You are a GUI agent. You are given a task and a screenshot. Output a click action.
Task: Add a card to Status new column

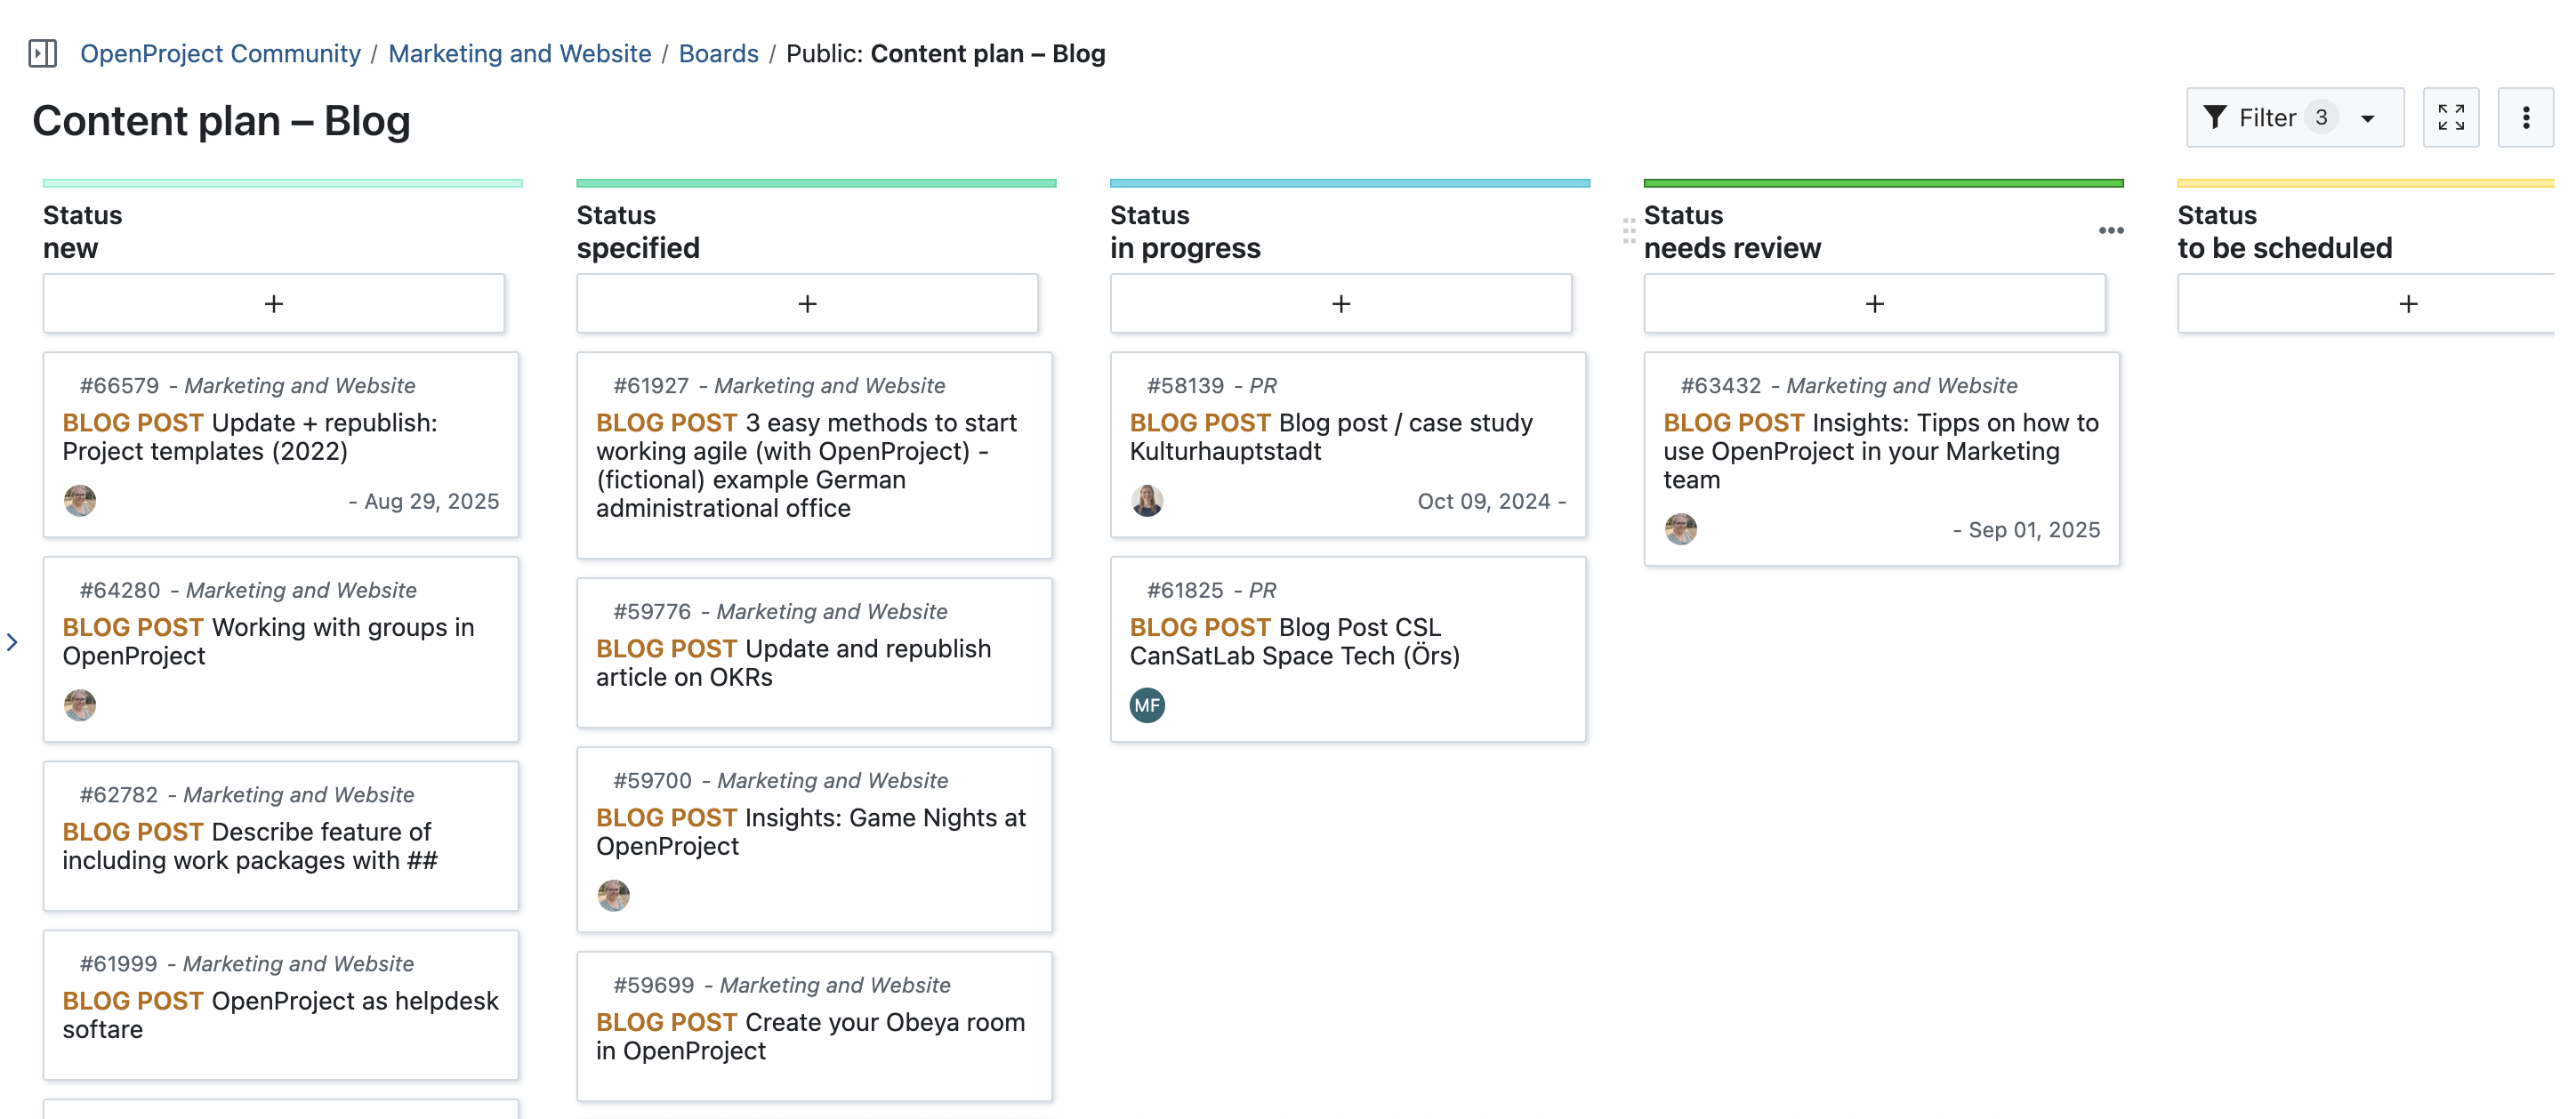[x=274, y=303]
